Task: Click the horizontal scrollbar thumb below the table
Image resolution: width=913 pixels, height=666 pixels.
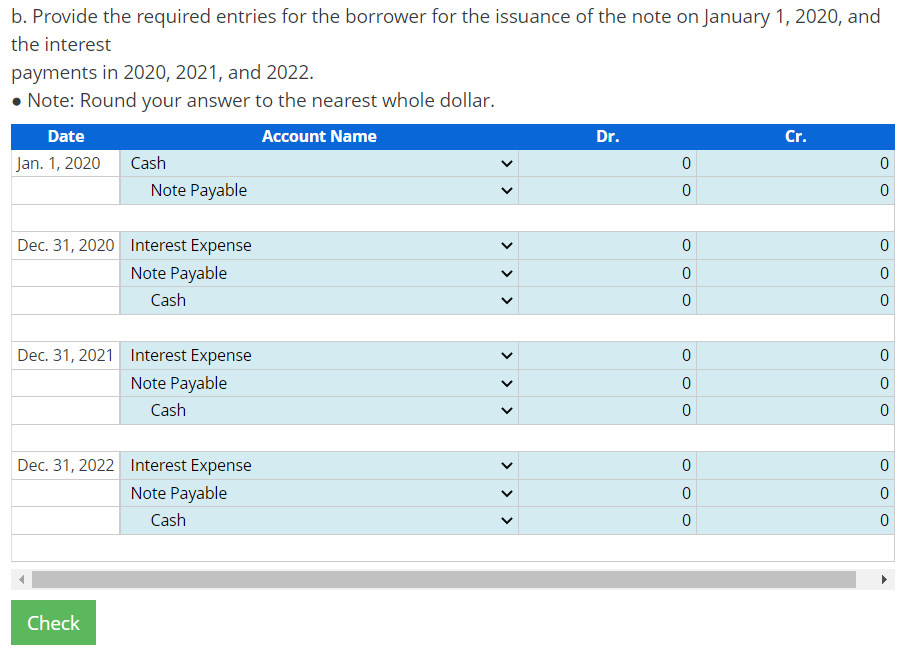Action: (x=444, y=579)
